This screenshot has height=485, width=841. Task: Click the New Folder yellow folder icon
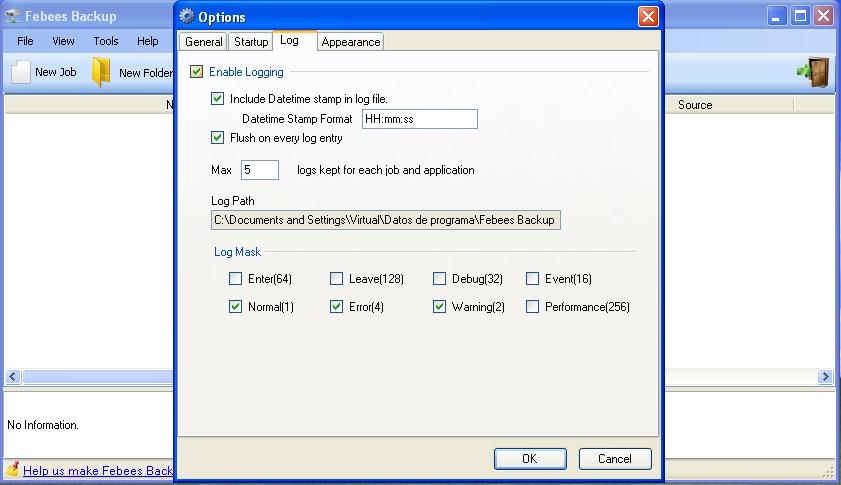click(101, 72)
